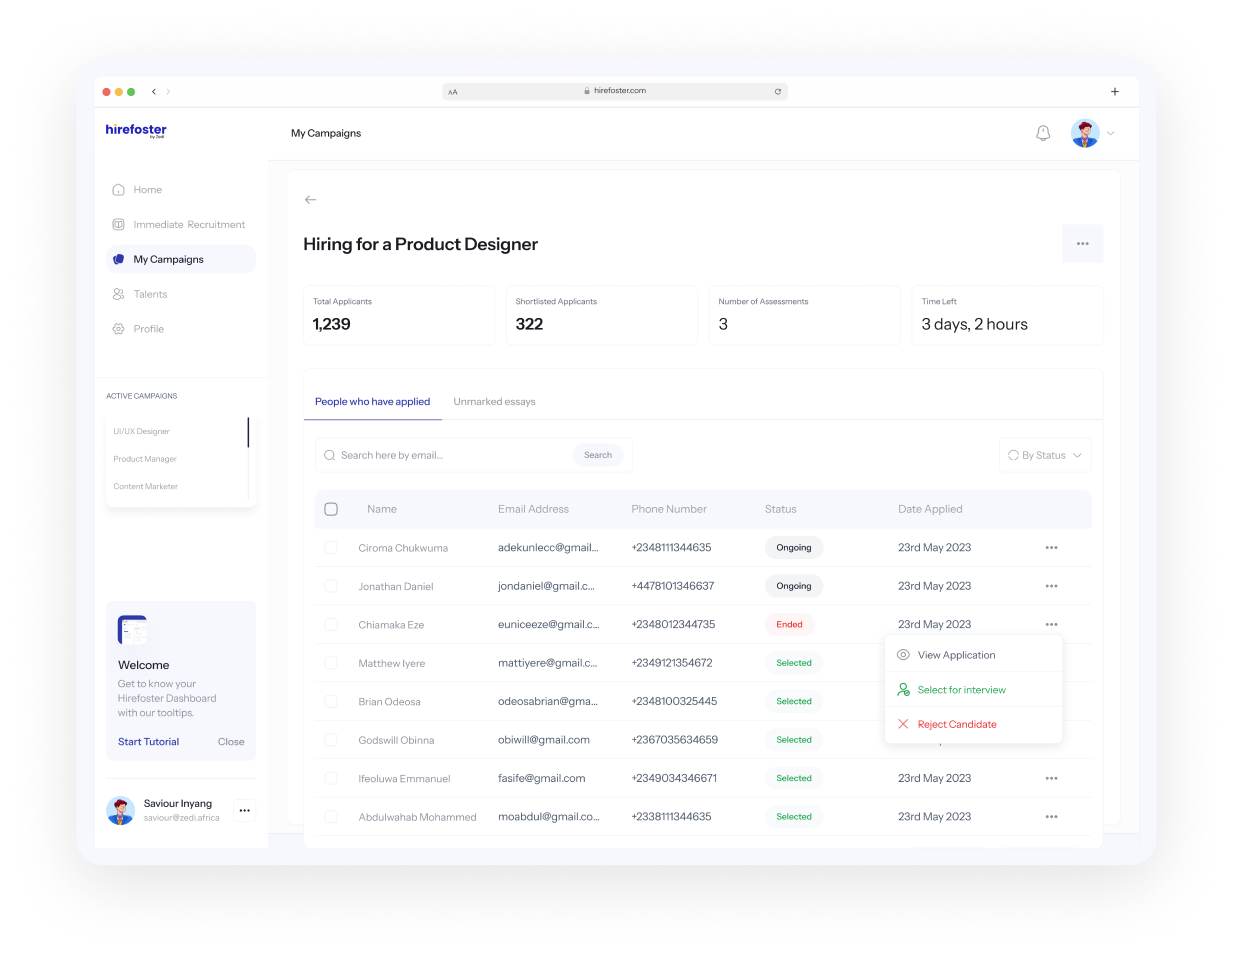The height and width of the screenshot is (958, 1233).
Task: Choose Select for interview option
Action: 973,690
